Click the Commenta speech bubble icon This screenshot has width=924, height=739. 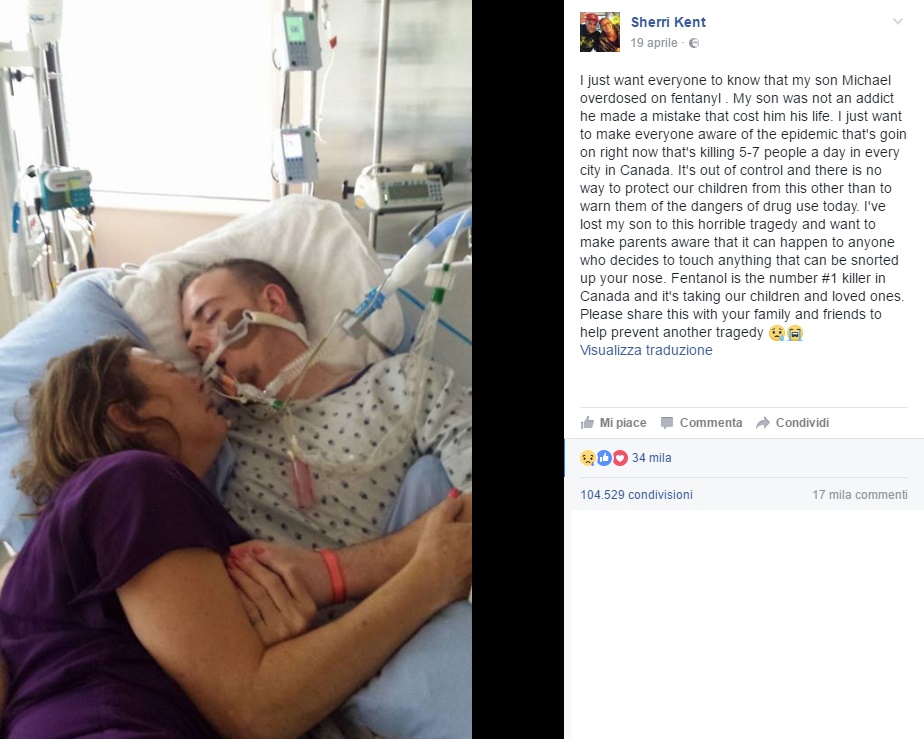[x=667, y=423]
